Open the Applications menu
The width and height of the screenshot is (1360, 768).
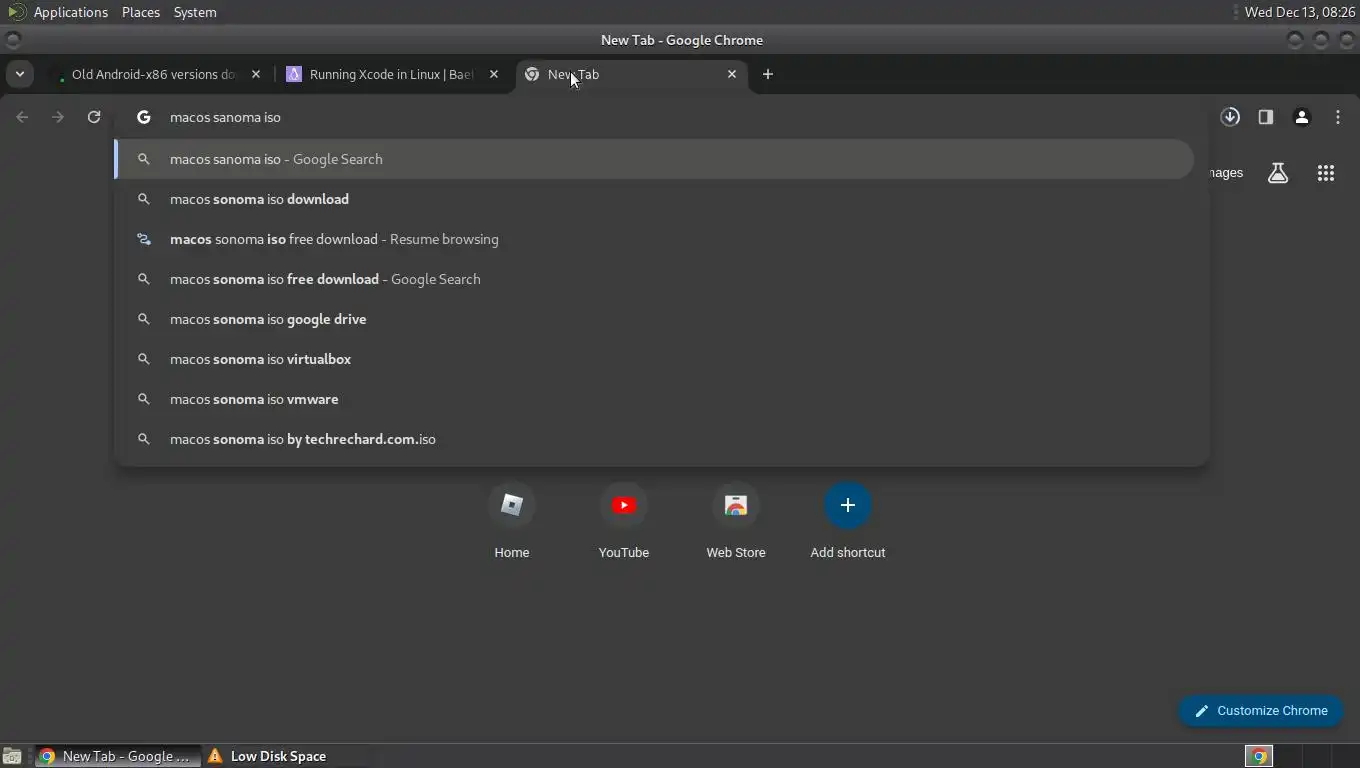coord(70,12)
